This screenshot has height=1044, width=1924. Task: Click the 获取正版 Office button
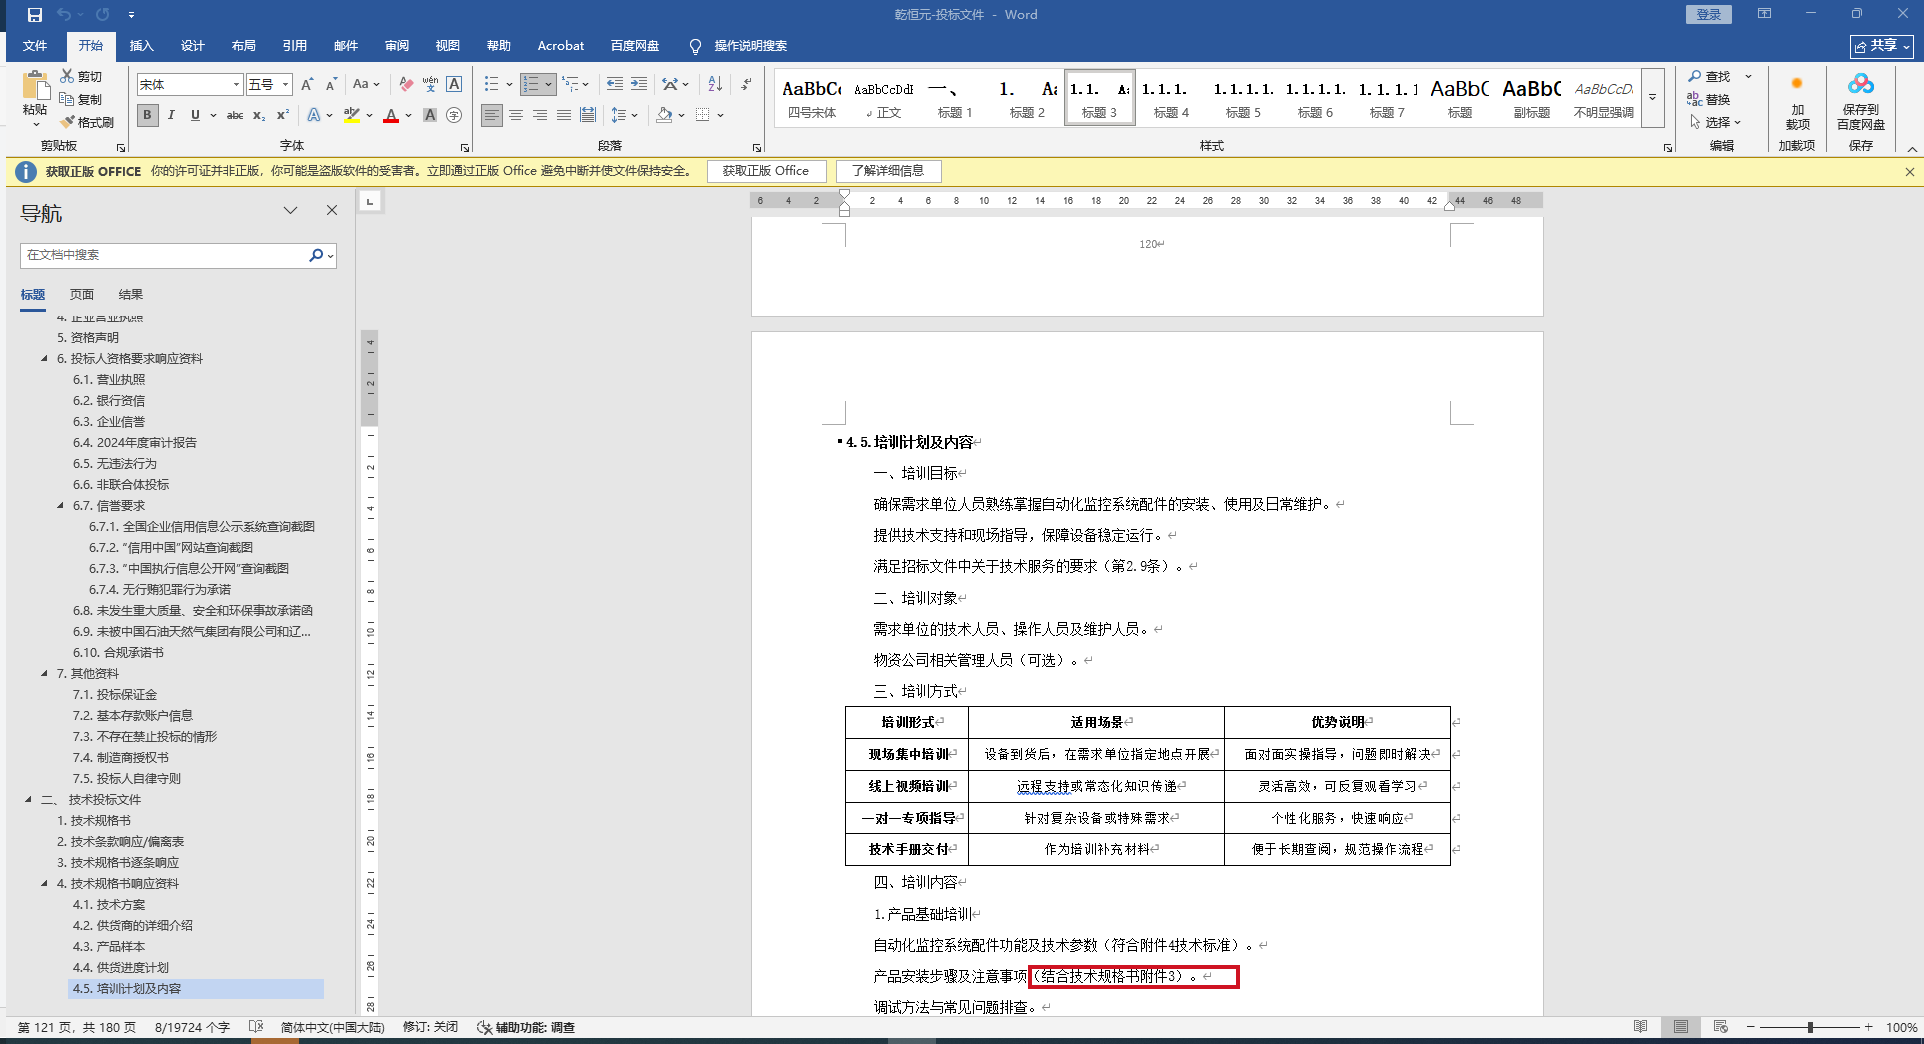click(x=766, y=171)
